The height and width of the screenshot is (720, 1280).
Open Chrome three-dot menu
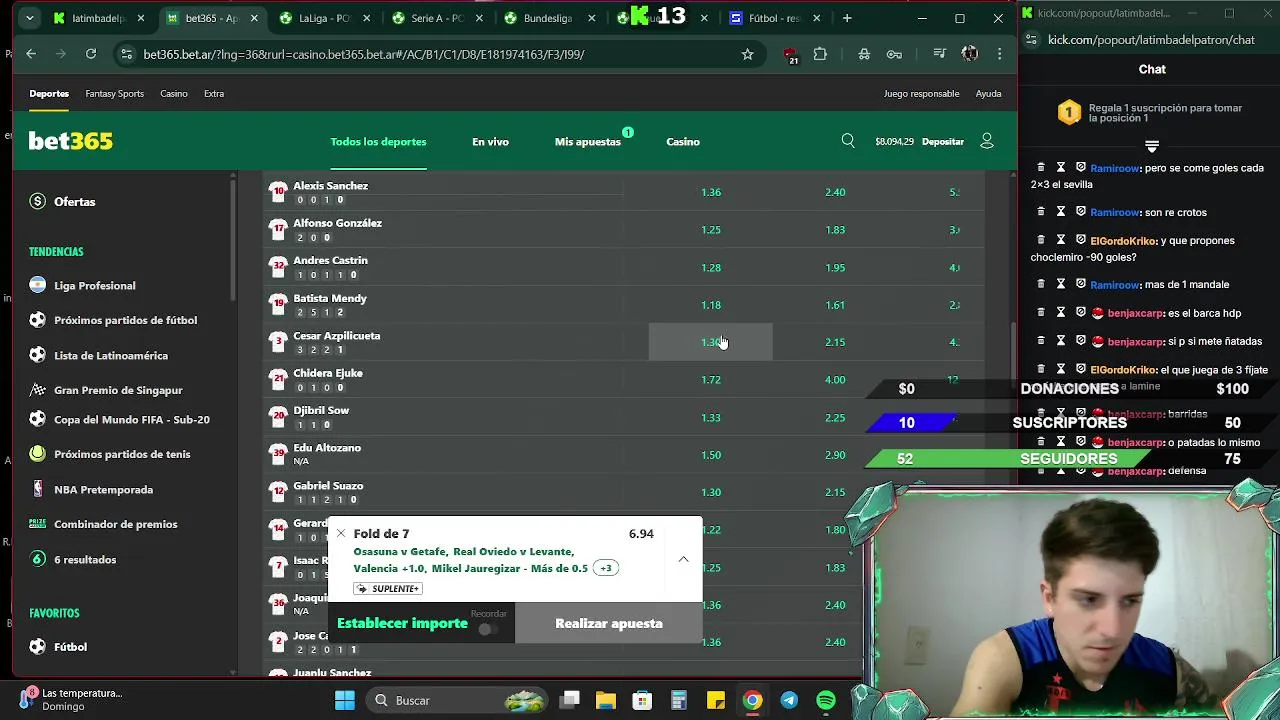(999, 54)
